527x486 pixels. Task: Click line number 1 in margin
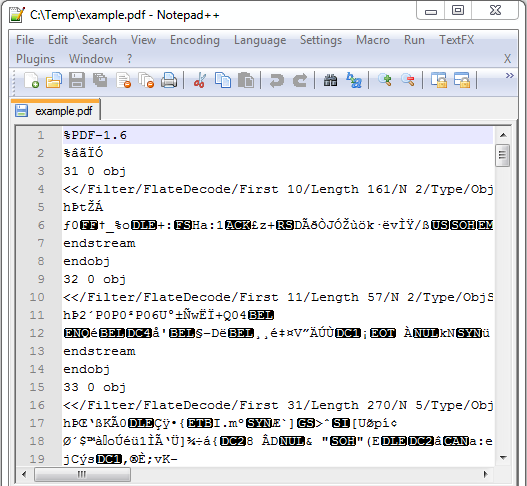point(41,135)
